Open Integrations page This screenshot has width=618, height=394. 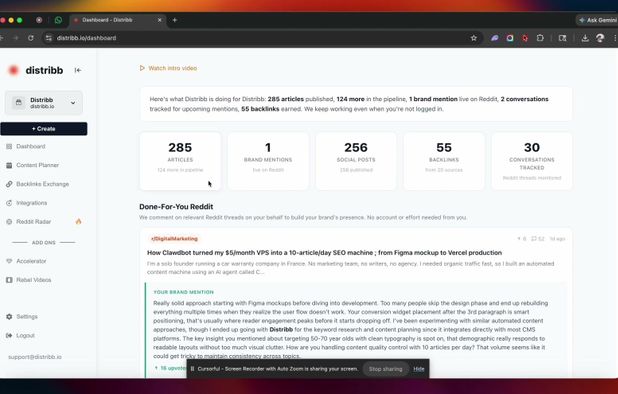32,203
